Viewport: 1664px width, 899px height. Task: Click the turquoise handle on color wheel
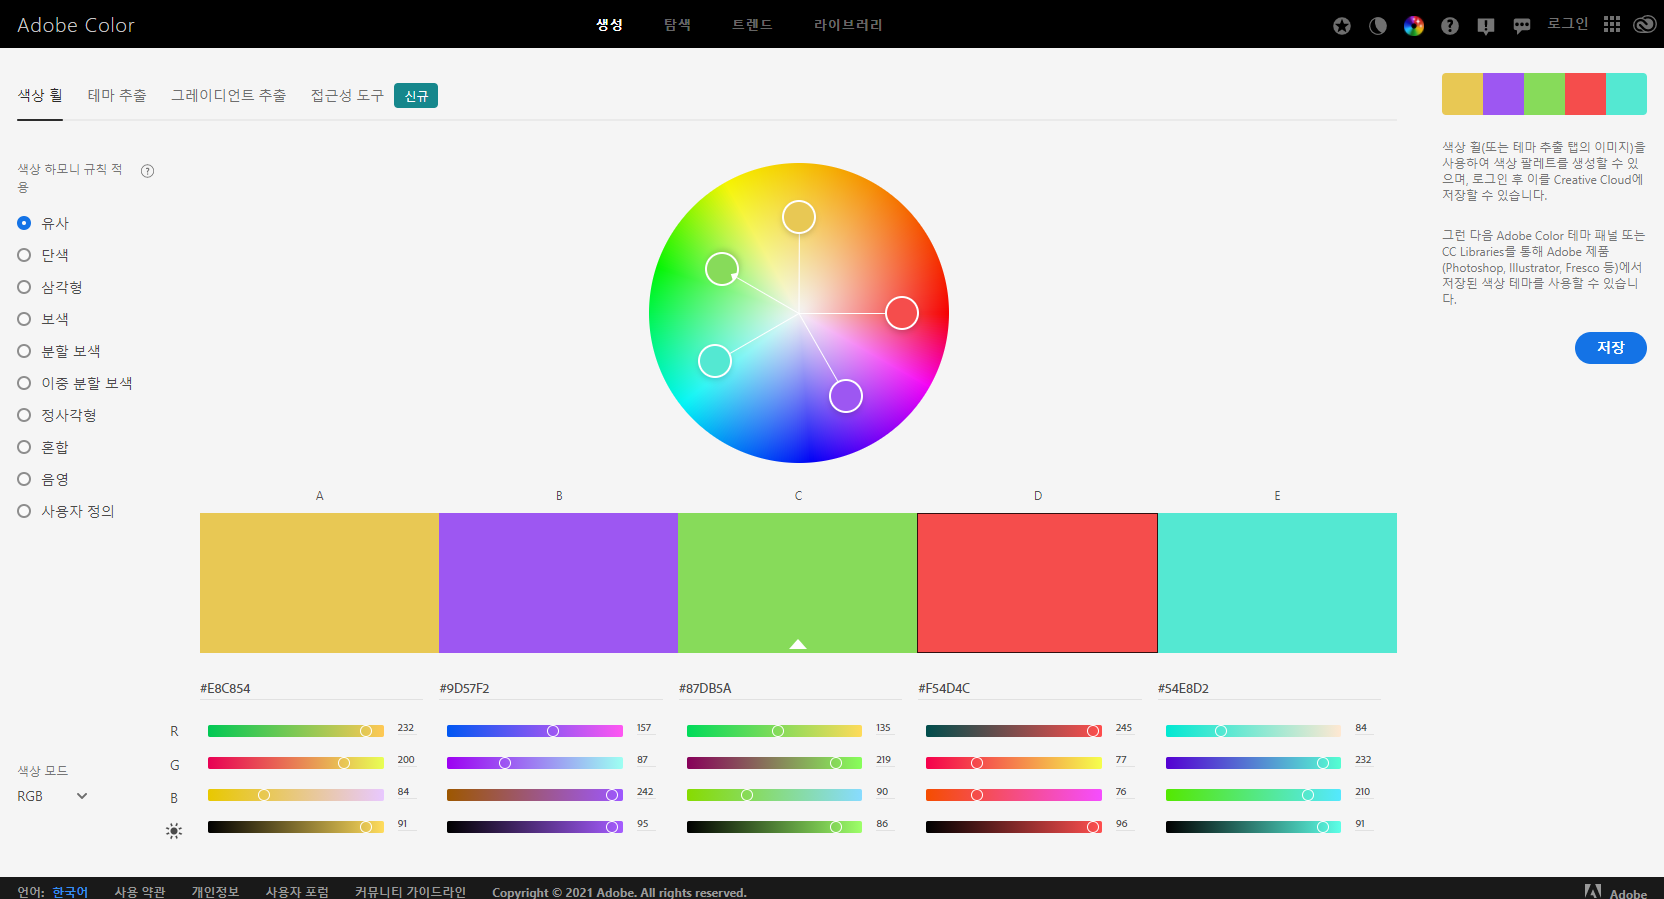point(715,361)
